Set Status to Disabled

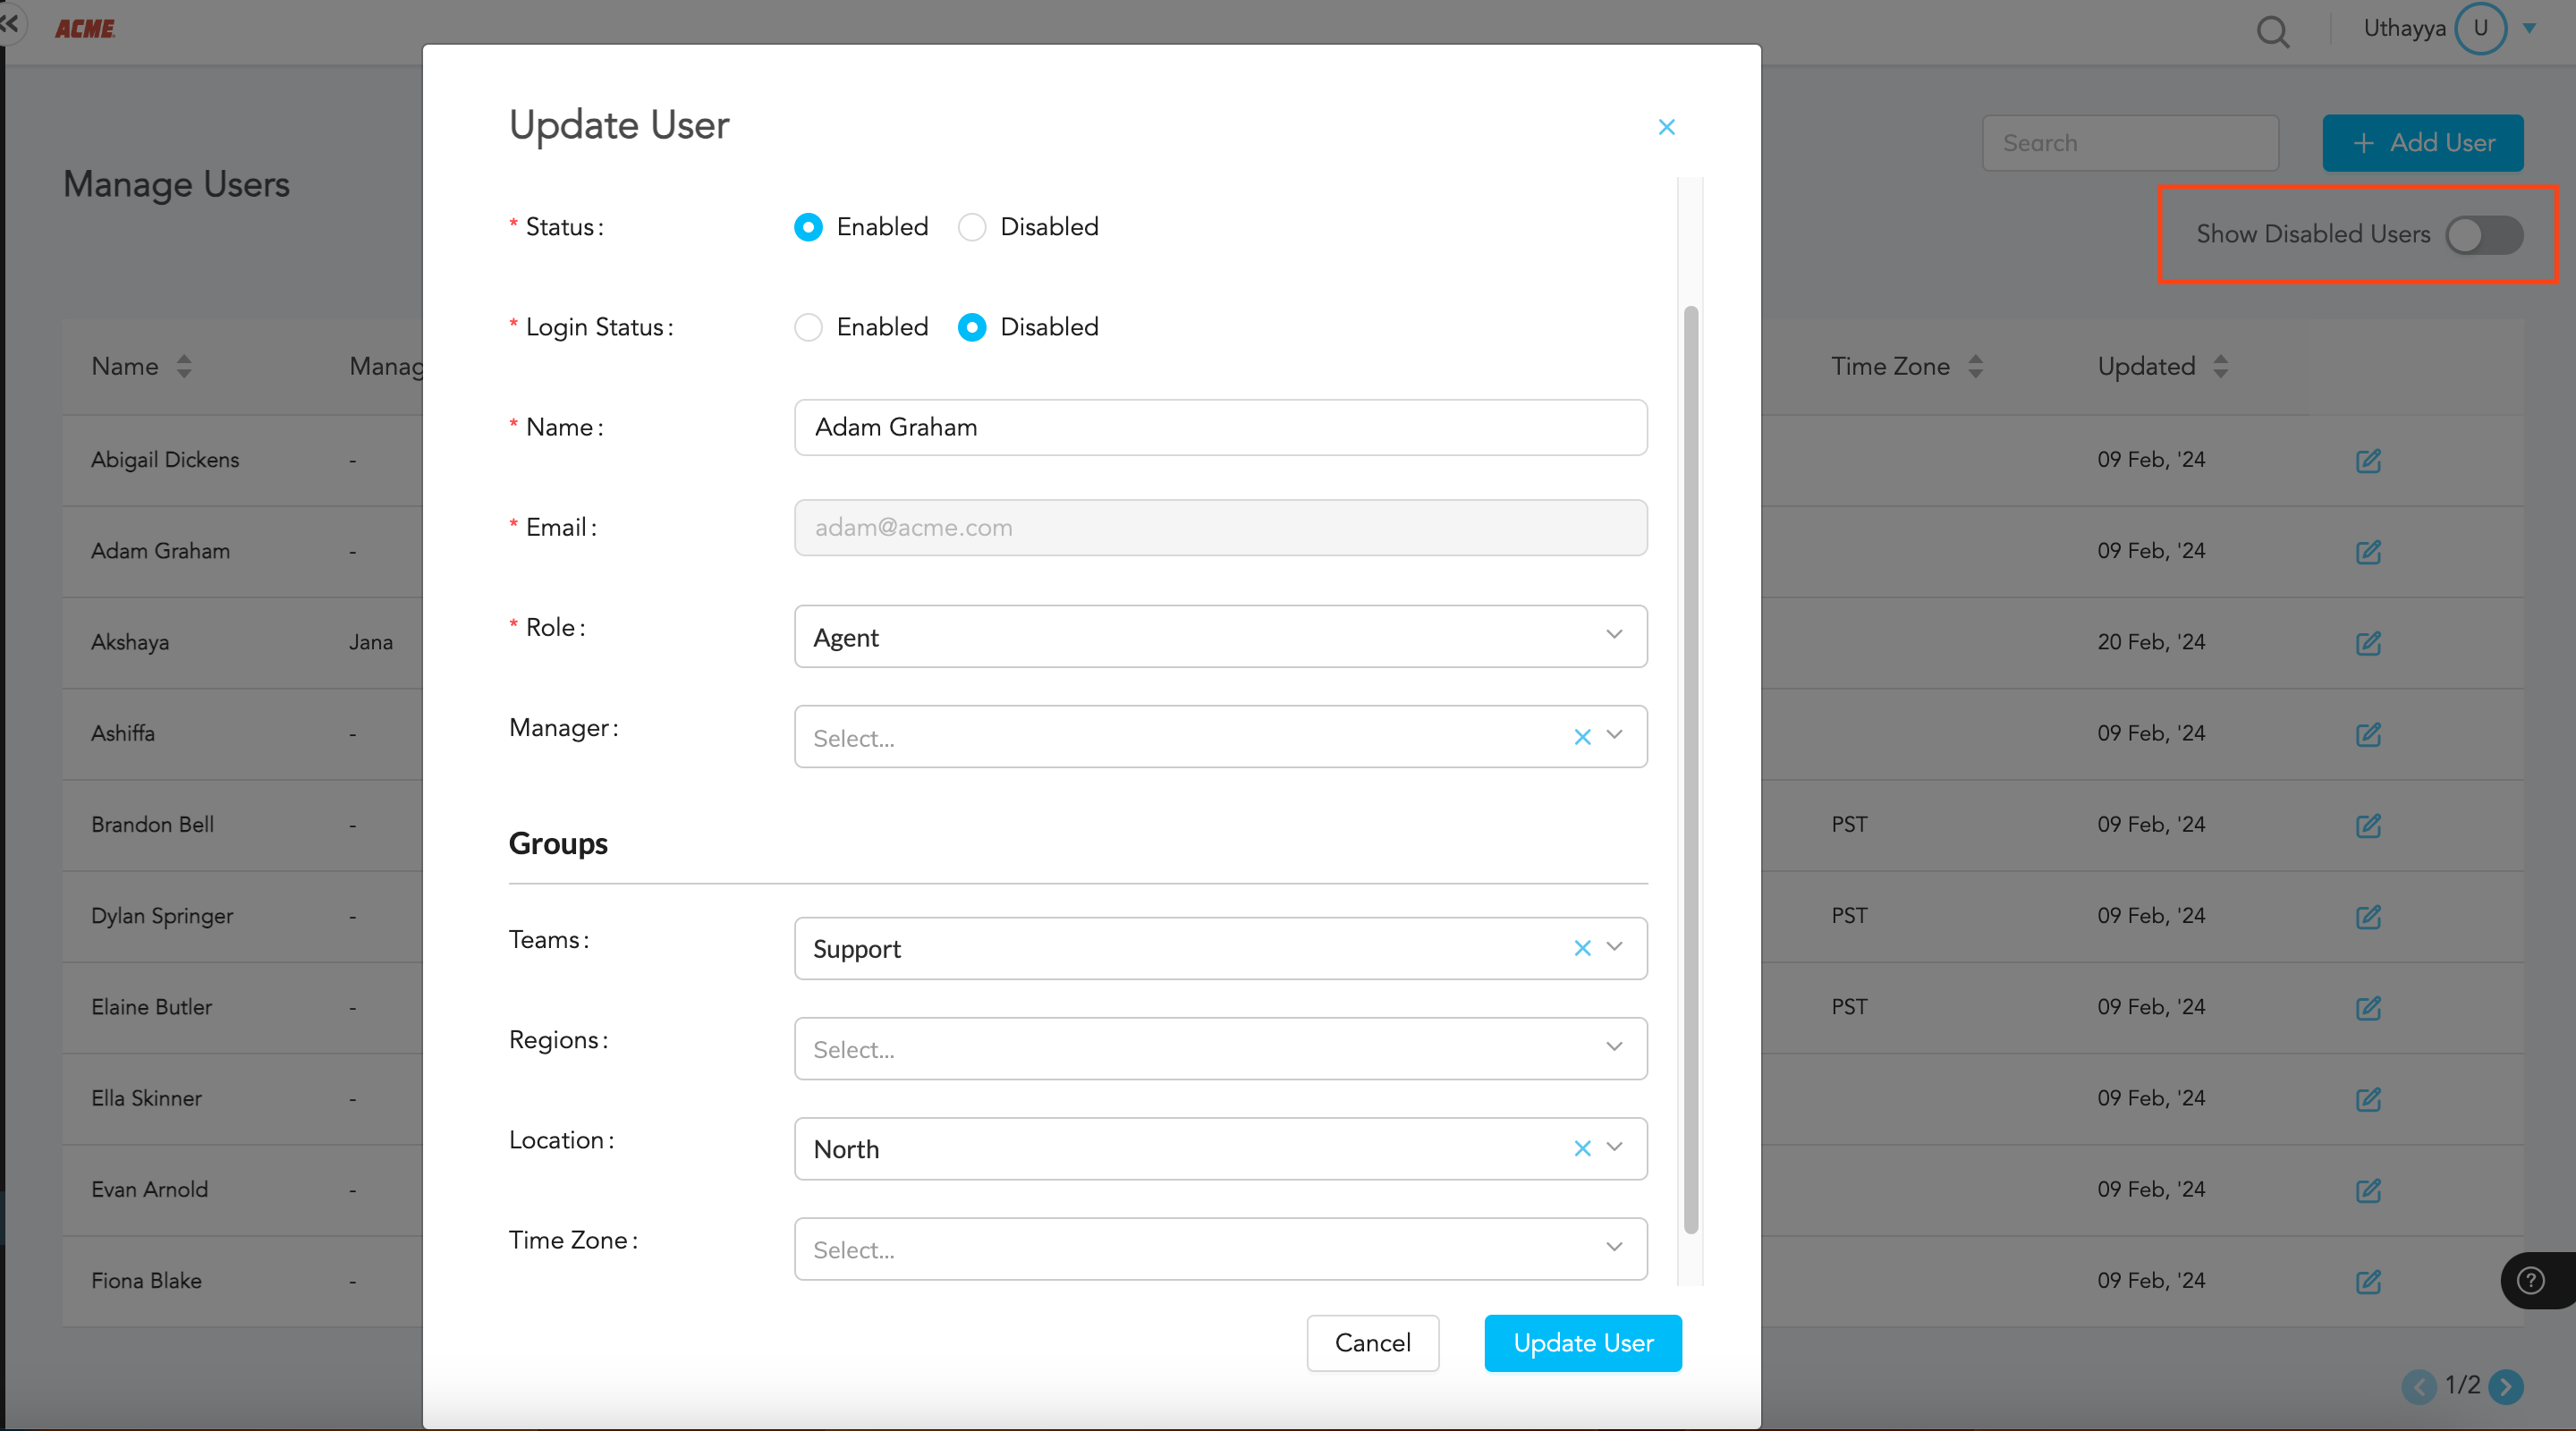pos(972,227)
